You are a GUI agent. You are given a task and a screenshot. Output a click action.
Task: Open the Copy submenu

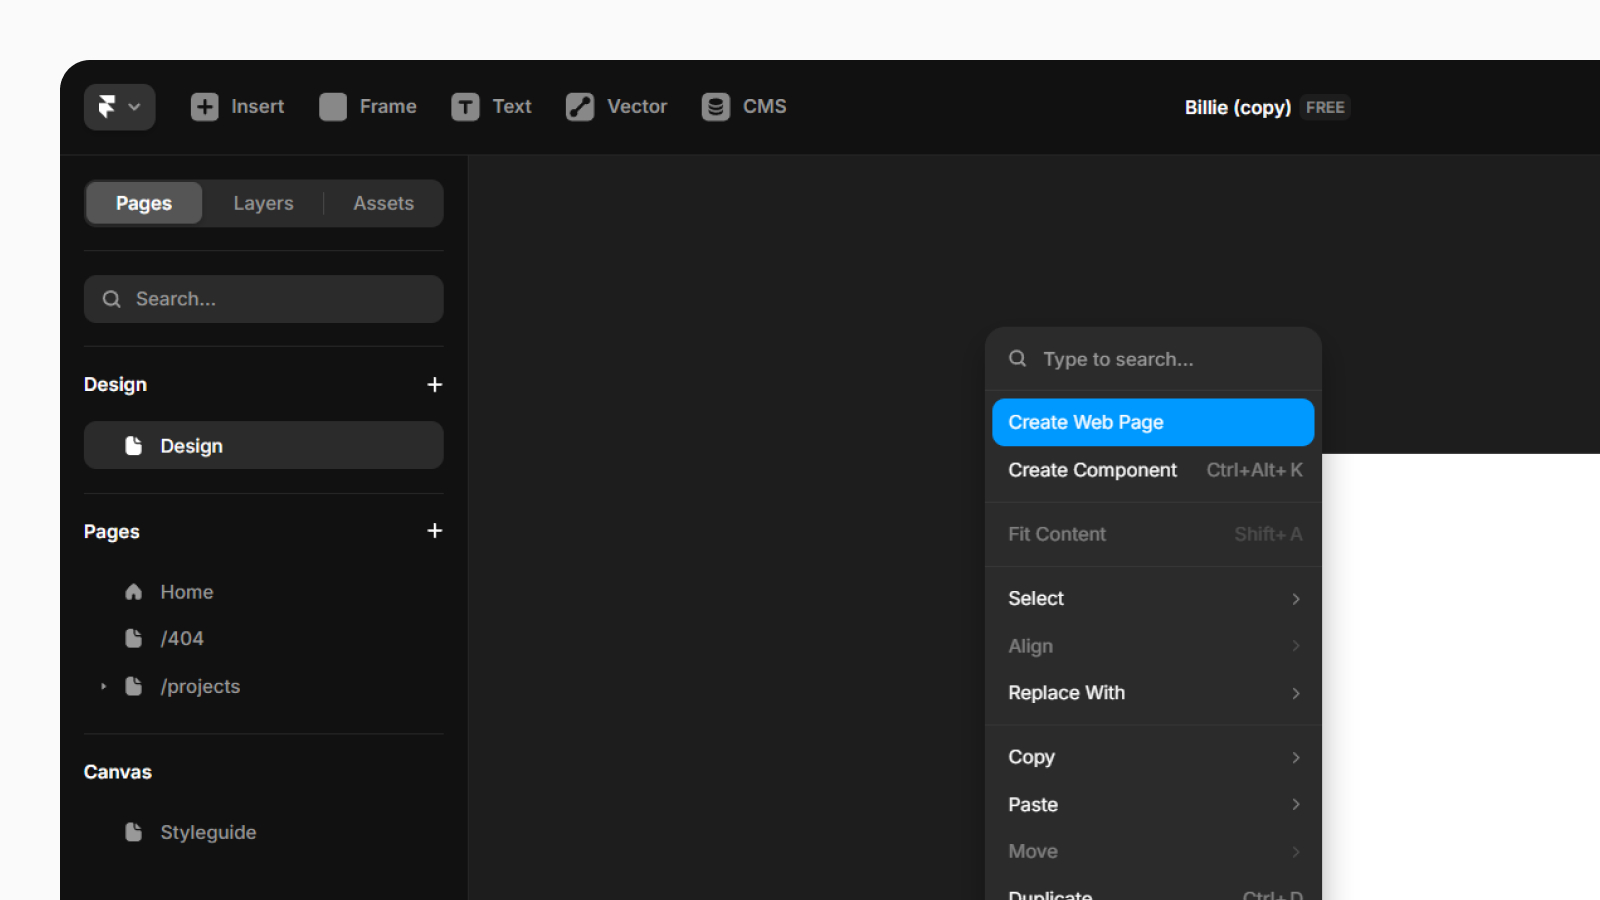pyautogui.click(x=1152, y=757)
